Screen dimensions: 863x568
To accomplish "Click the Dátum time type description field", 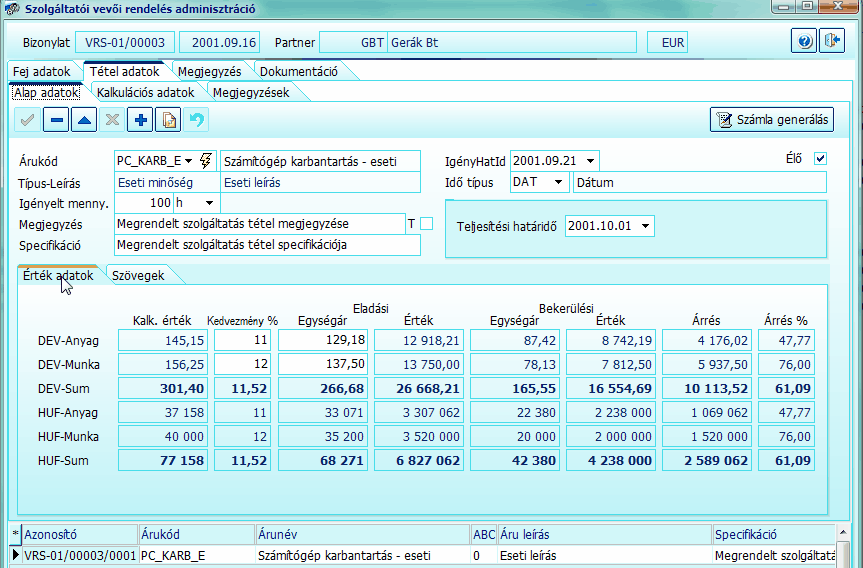I will click(x=700, y=182).
